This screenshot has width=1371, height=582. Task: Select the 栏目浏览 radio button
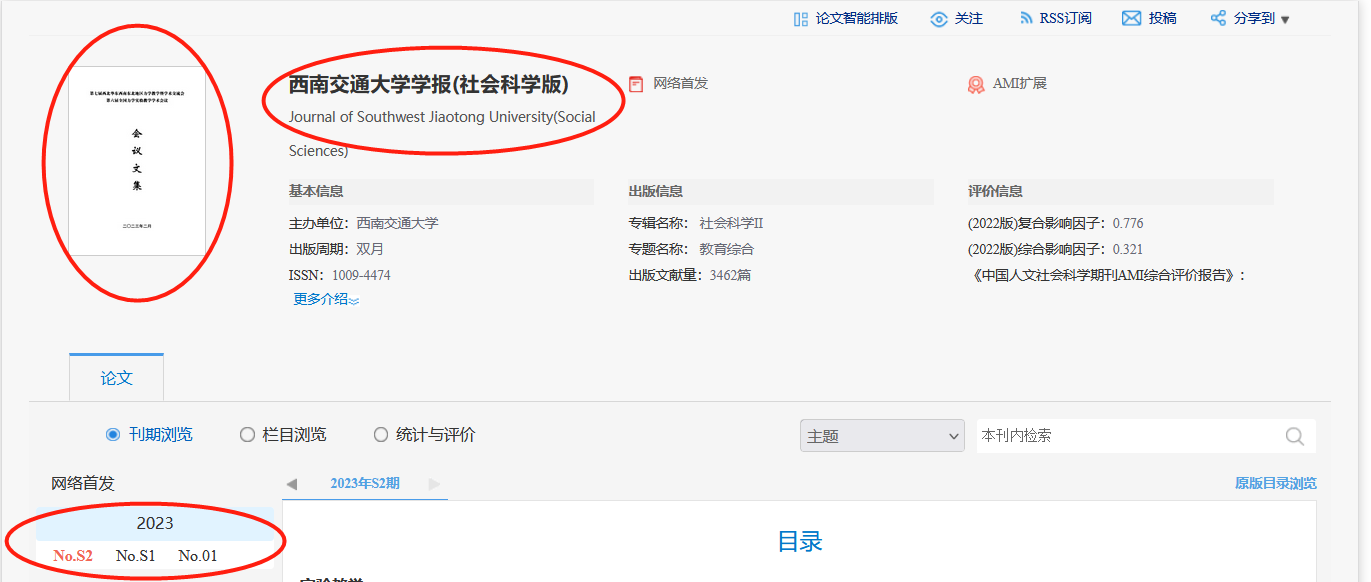[x=247, y=435]
